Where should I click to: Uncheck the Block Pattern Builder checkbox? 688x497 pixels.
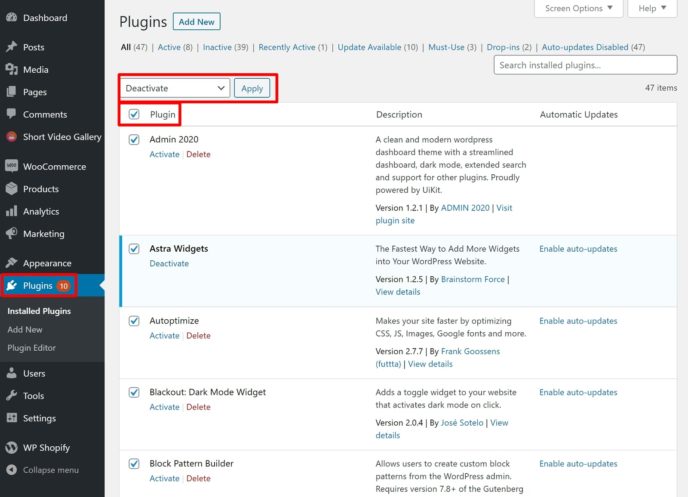(134, 464)
